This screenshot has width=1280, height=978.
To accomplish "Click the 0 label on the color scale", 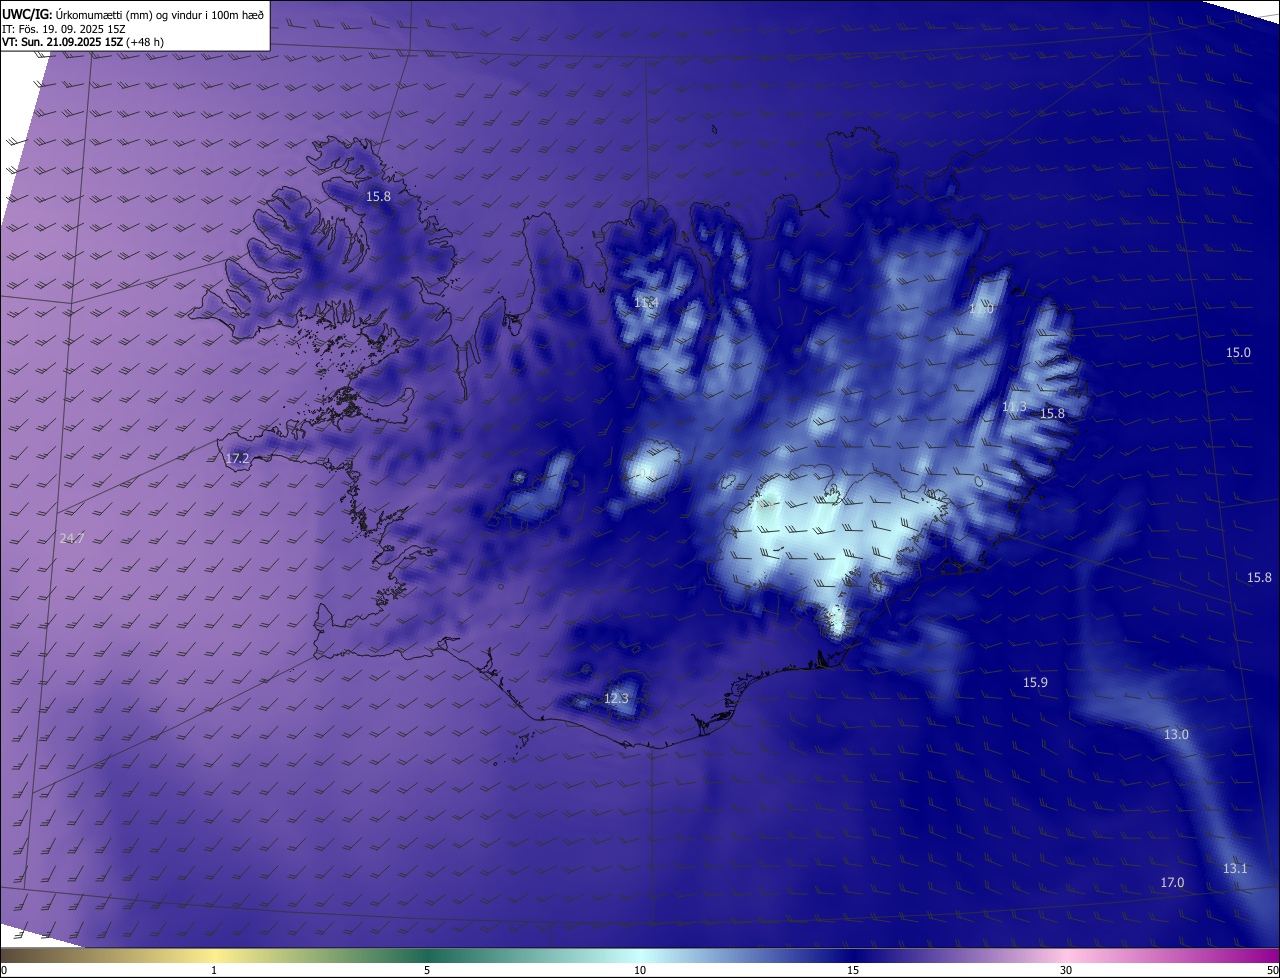I will tap(4, 970).
